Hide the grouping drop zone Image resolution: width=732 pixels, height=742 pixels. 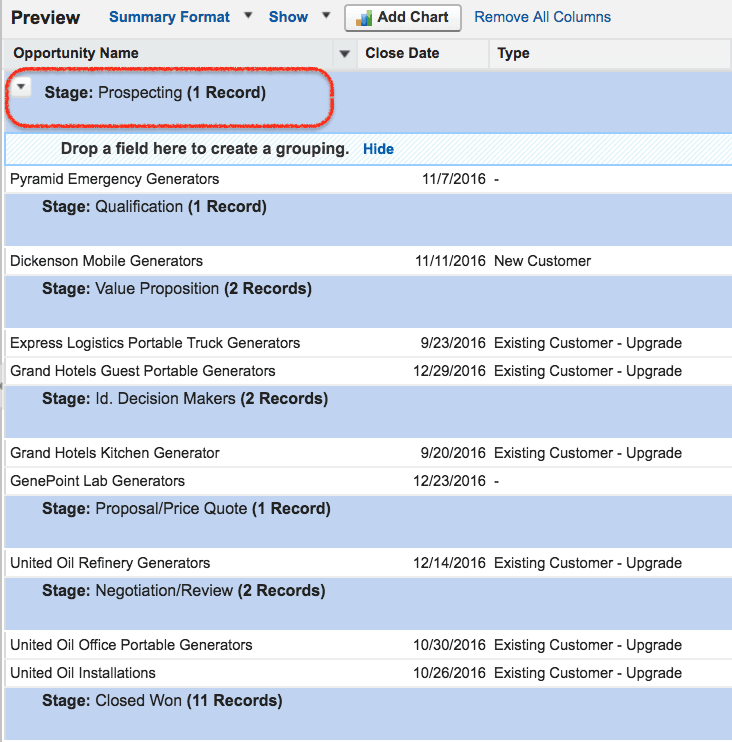pyautogui.click(x=378, y=149)
